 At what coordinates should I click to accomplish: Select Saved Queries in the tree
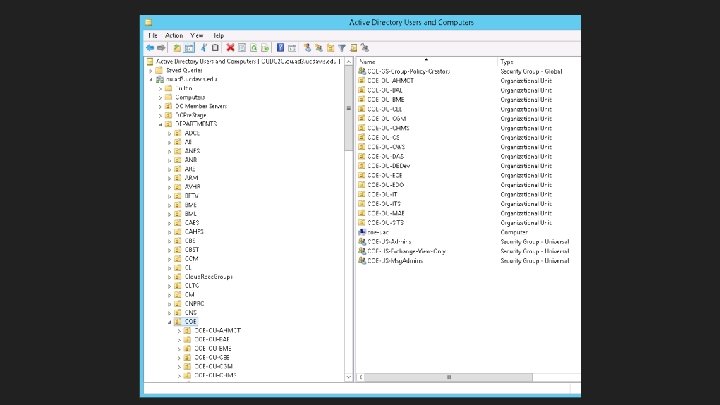click(x=184, y=70)
